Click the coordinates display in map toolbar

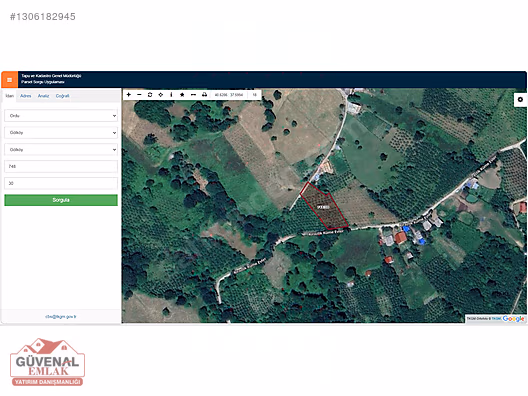pyautogui.click(x=229, y=95)
